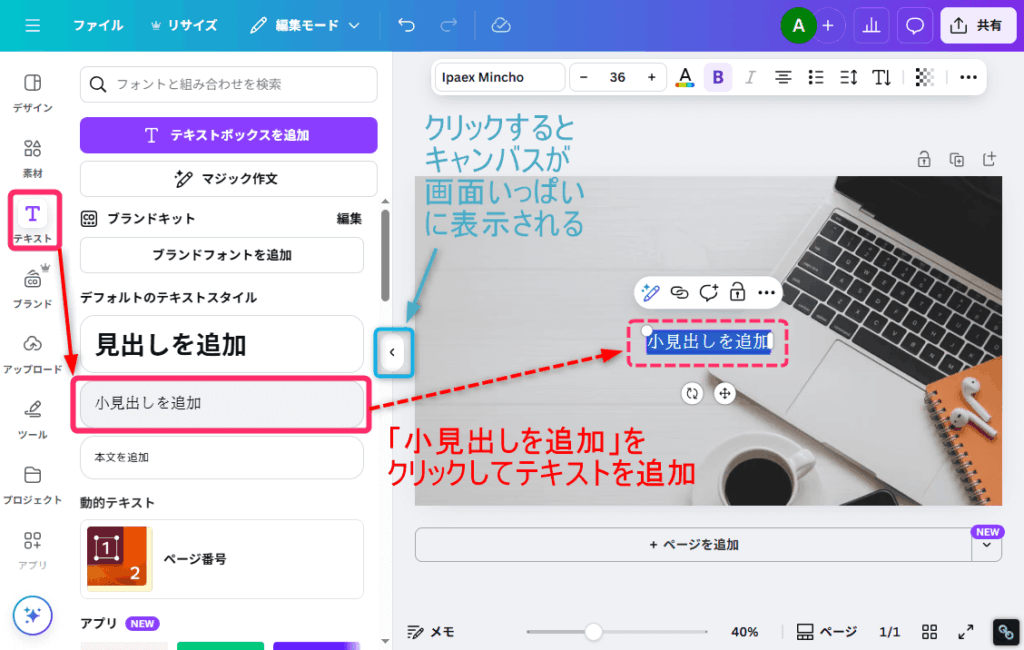Viewport: 1024px width, 650px height.
Task: Open the text color picker
Action: click(684, 77)
